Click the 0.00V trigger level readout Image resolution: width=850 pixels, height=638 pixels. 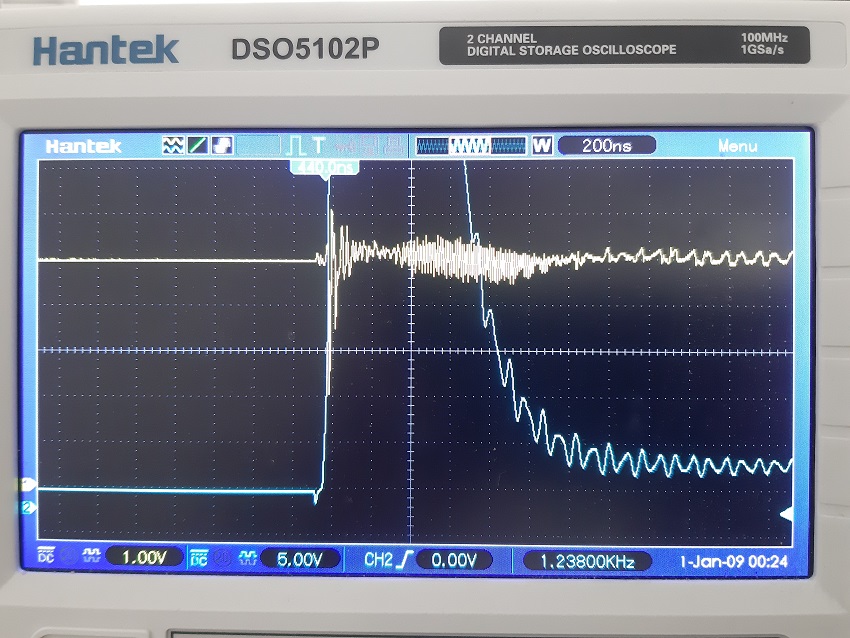click(454, 560)
